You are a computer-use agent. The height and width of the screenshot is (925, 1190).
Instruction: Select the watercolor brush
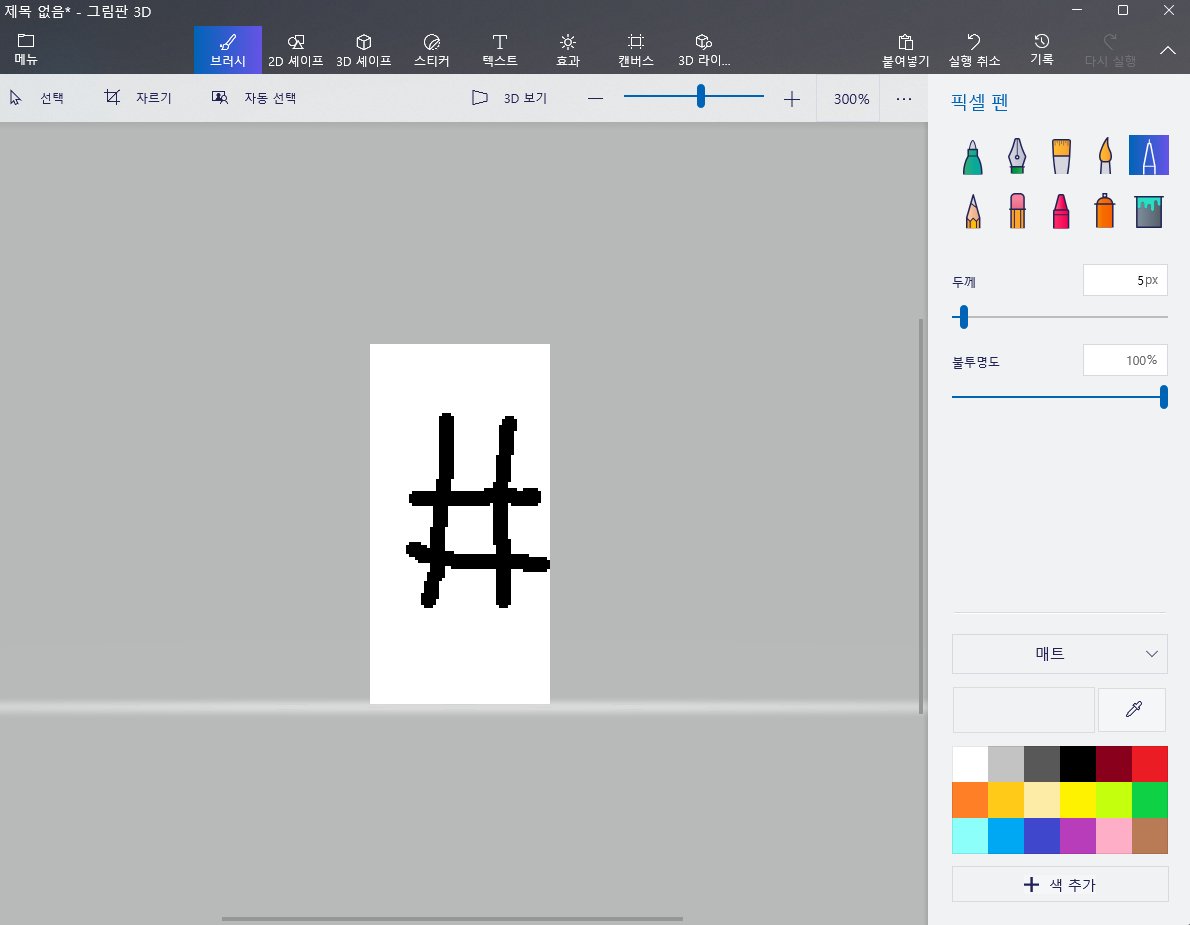click(1105, 156)
